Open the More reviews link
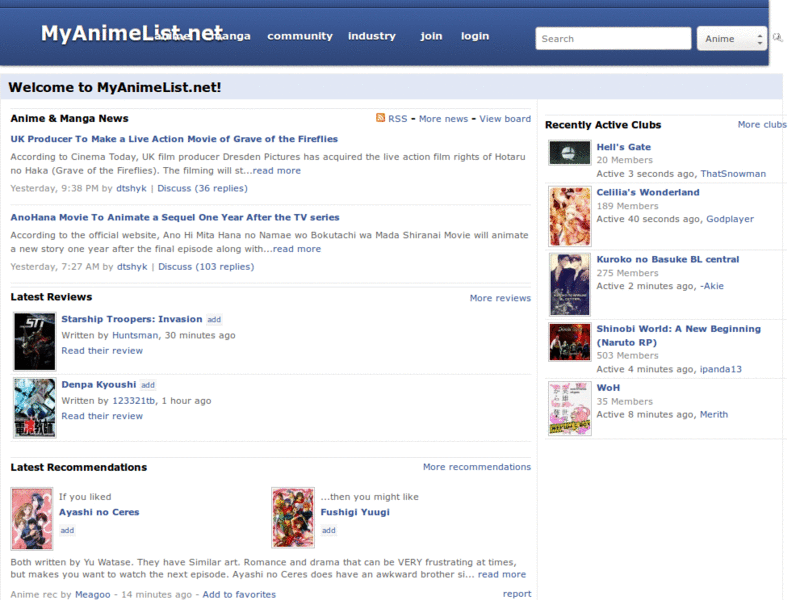 [x=500, y=298]
